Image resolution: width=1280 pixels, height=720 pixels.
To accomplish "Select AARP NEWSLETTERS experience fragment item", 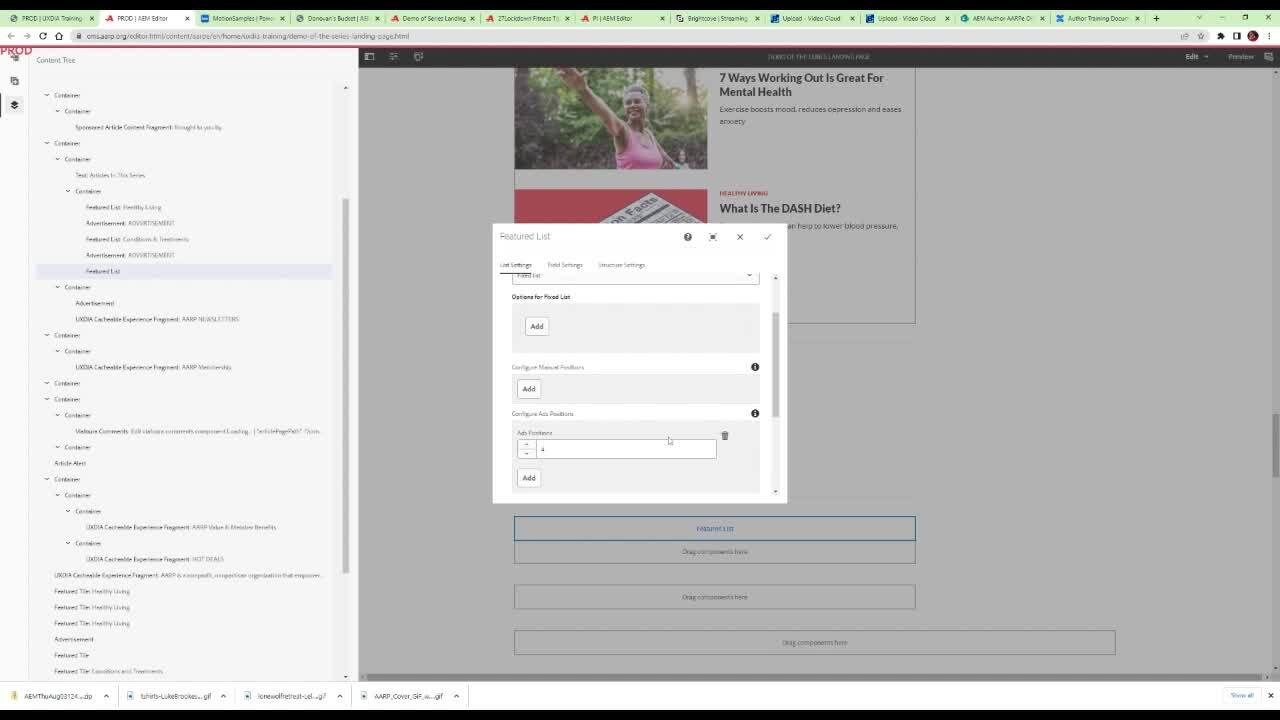I will (x=157, y=319).
